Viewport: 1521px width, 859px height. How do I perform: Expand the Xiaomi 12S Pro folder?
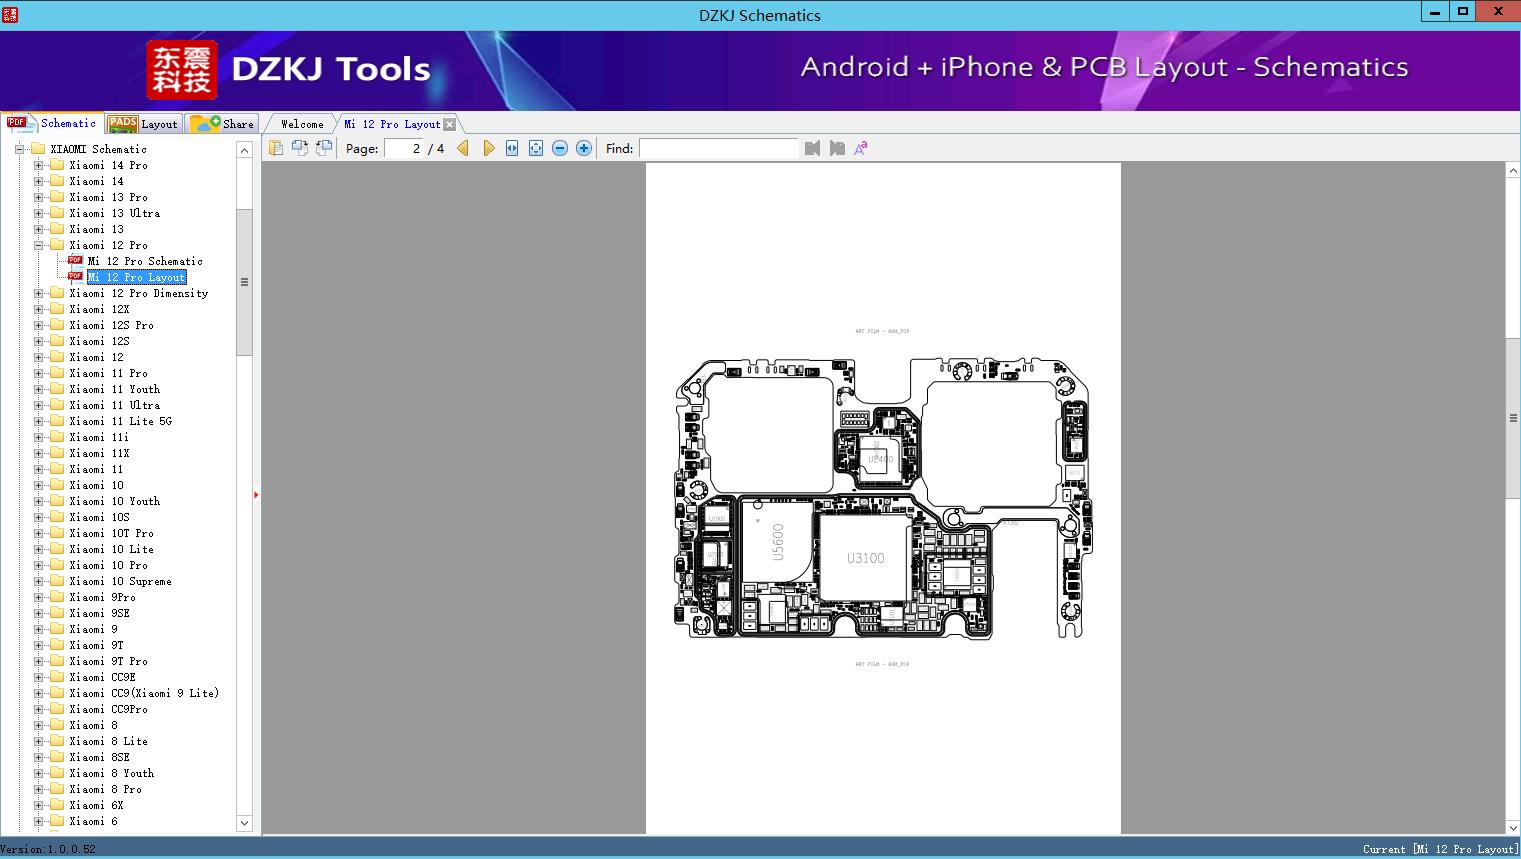point(38,325)
